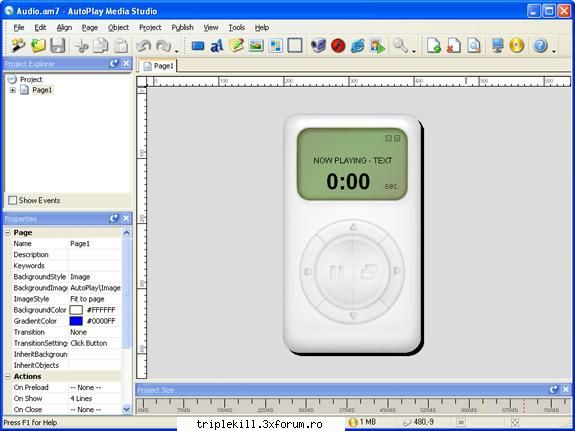Collapse the Actions properties section
Viewport: 575px width, 431px height.
pos(8,376)
